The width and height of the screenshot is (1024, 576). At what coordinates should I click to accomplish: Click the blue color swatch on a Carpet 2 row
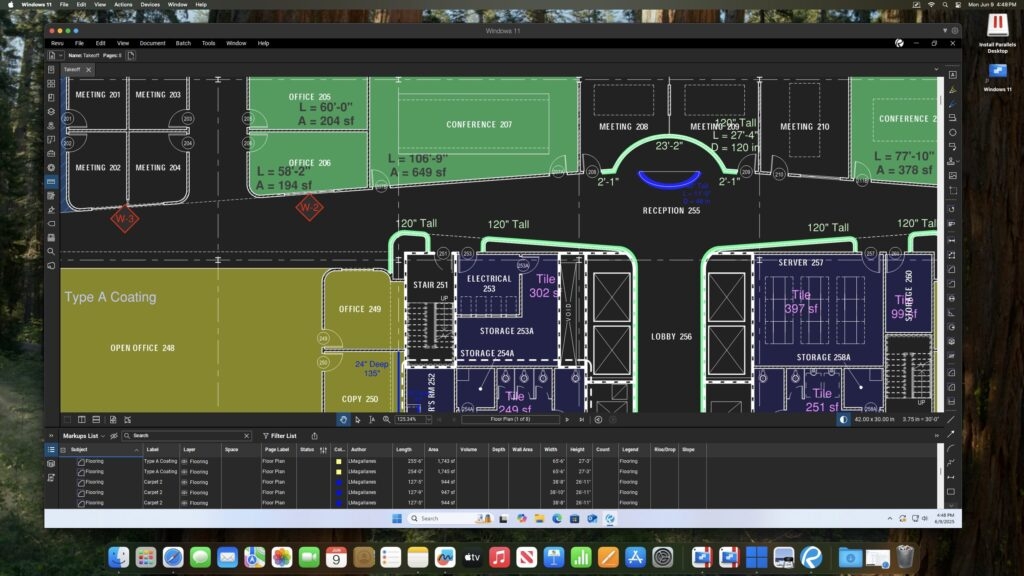click(x=338, y=481)
